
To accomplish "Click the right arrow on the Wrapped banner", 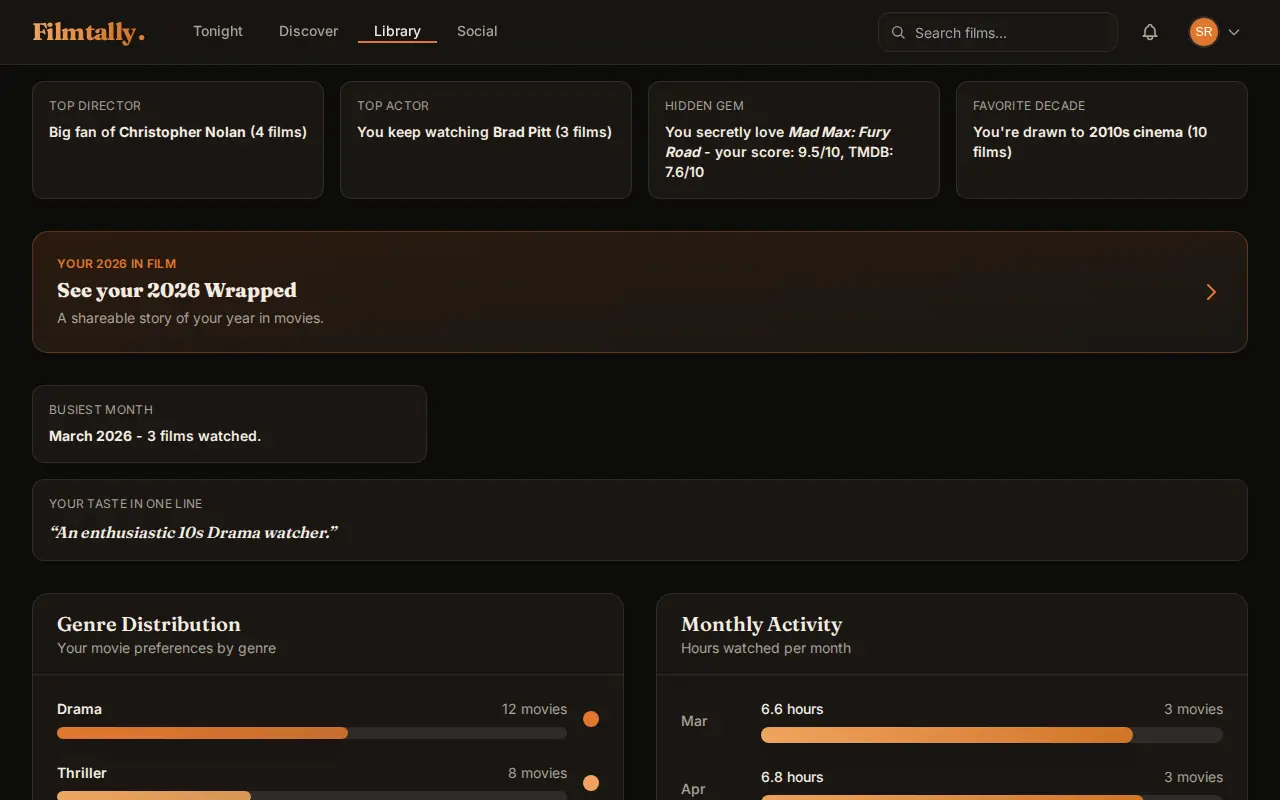I will coord(1211,292).
